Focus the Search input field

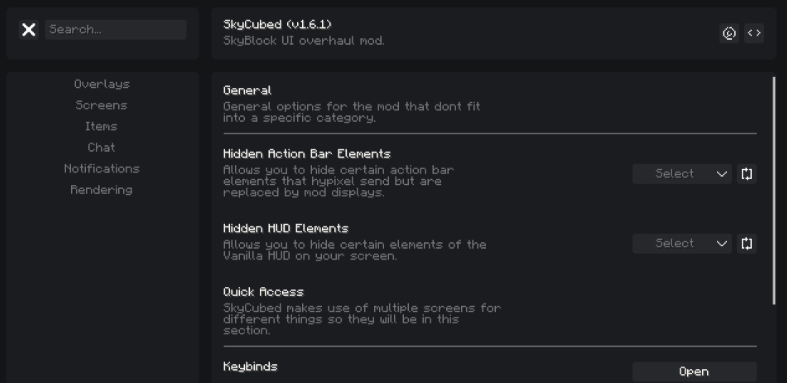(x=115, y=30)
